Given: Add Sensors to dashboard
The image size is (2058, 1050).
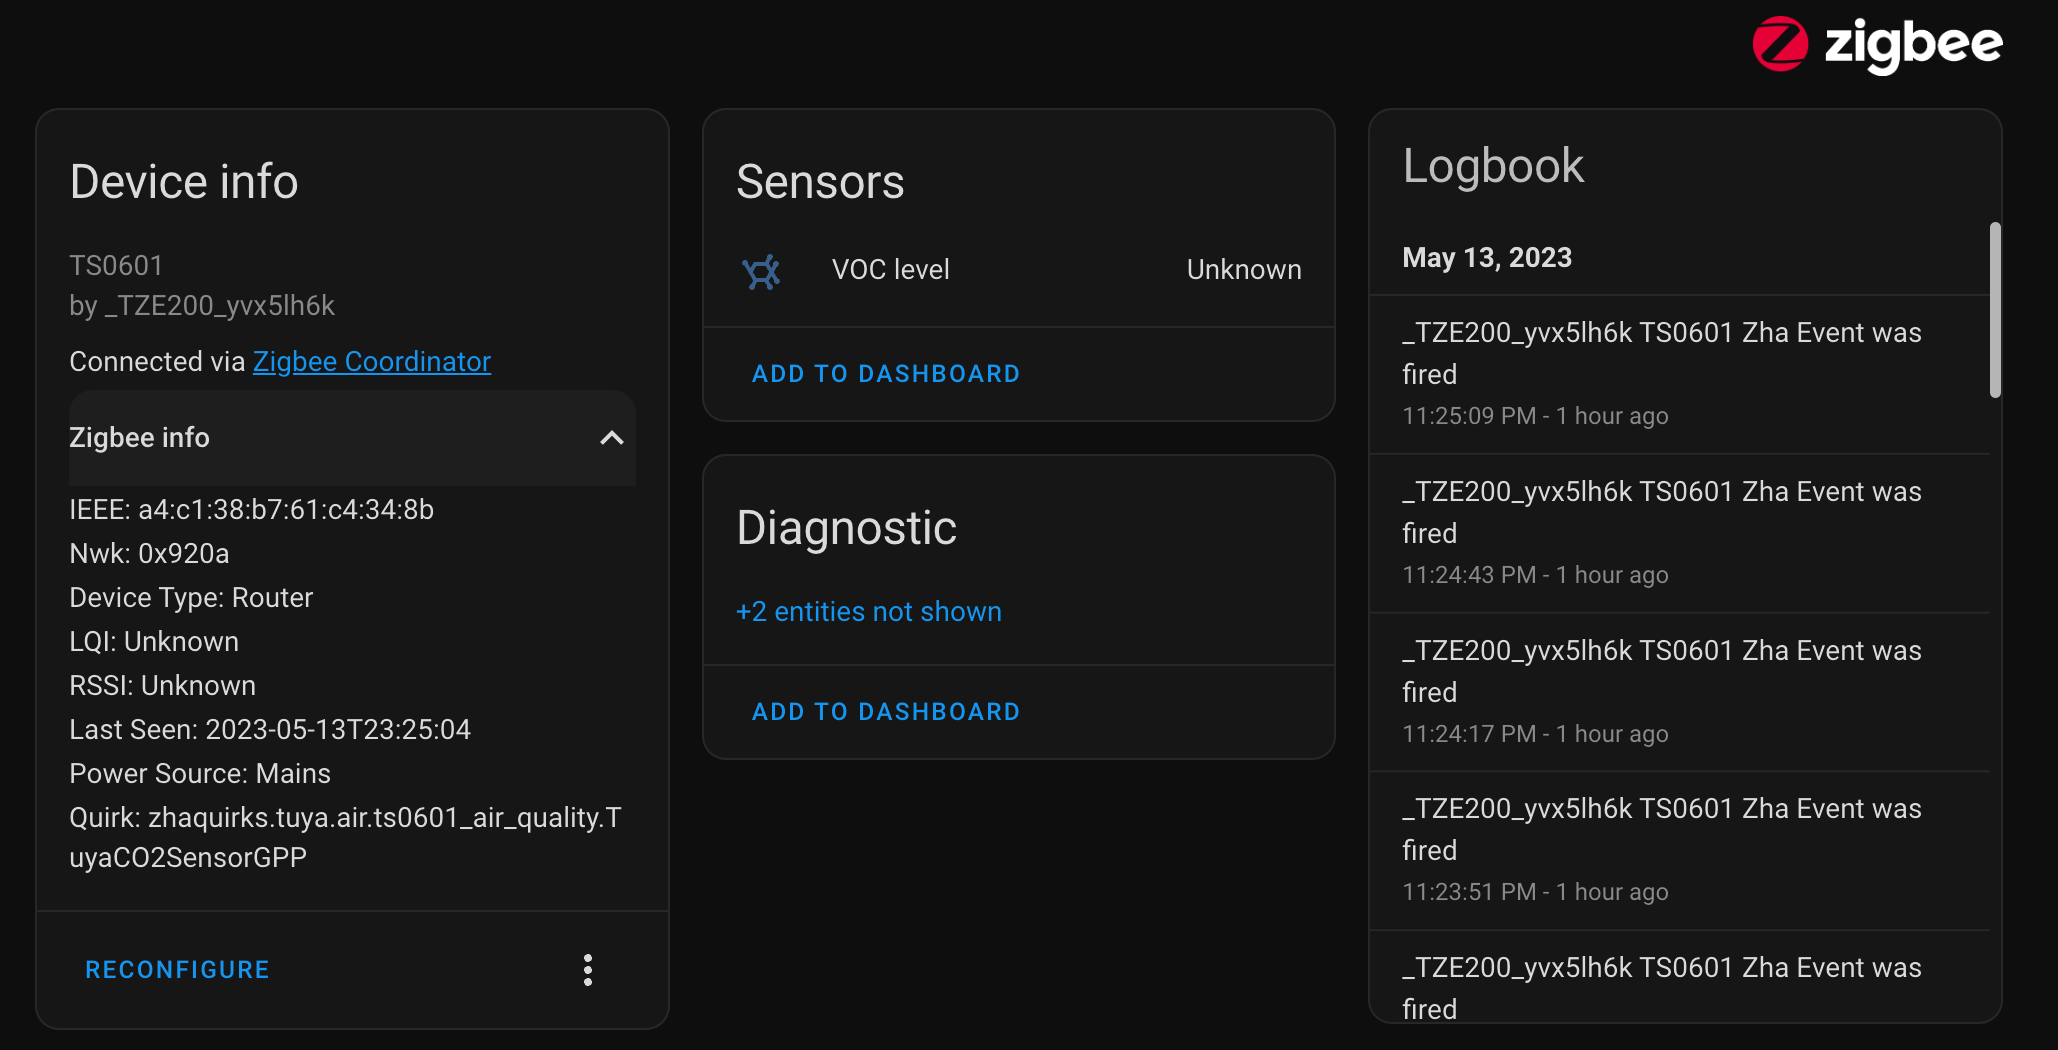Looking at the screenshot, I should click(885, 373).
